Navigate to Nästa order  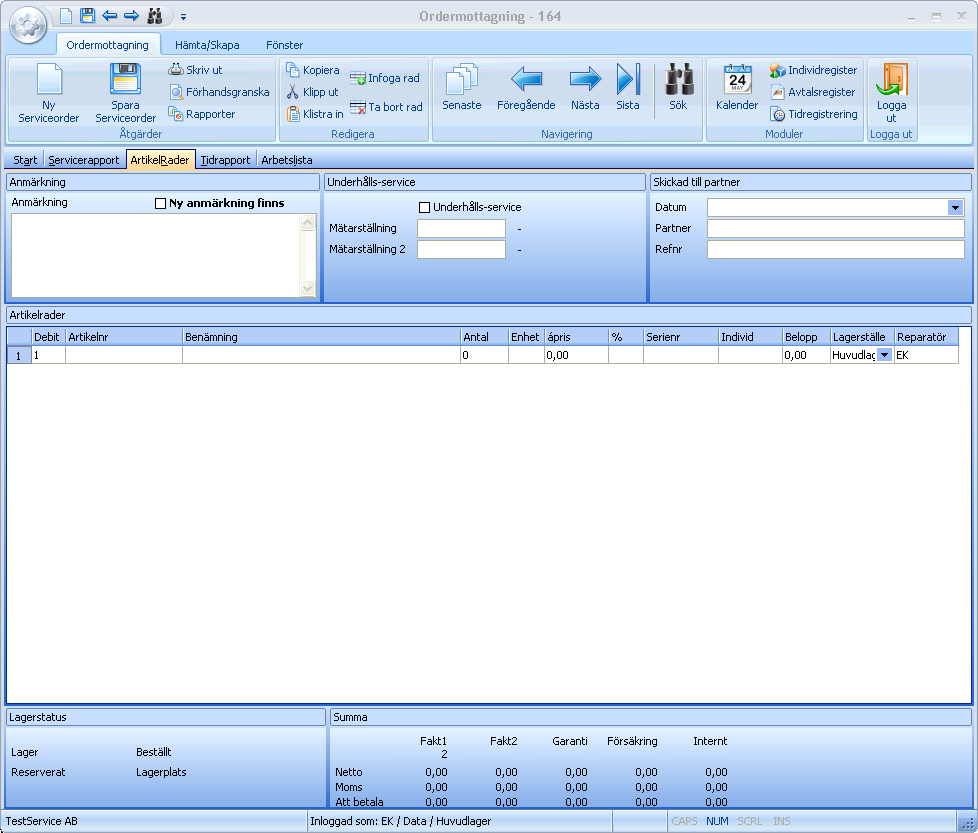point(585,87)
